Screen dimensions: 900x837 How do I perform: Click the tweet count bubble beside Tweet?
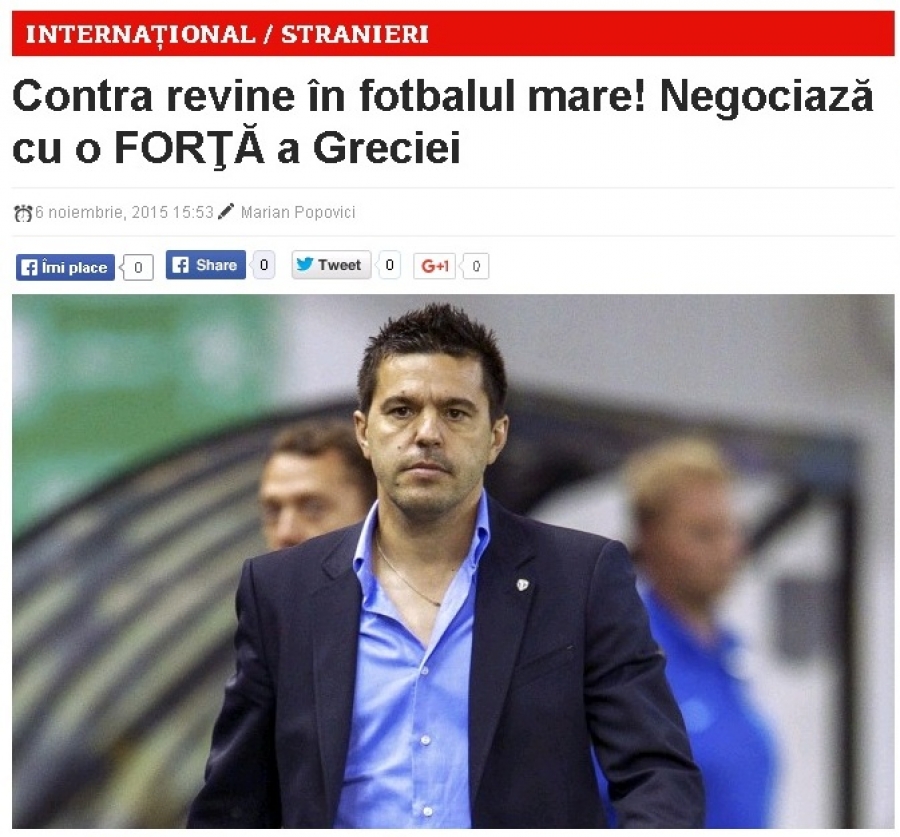click(389, 265)
